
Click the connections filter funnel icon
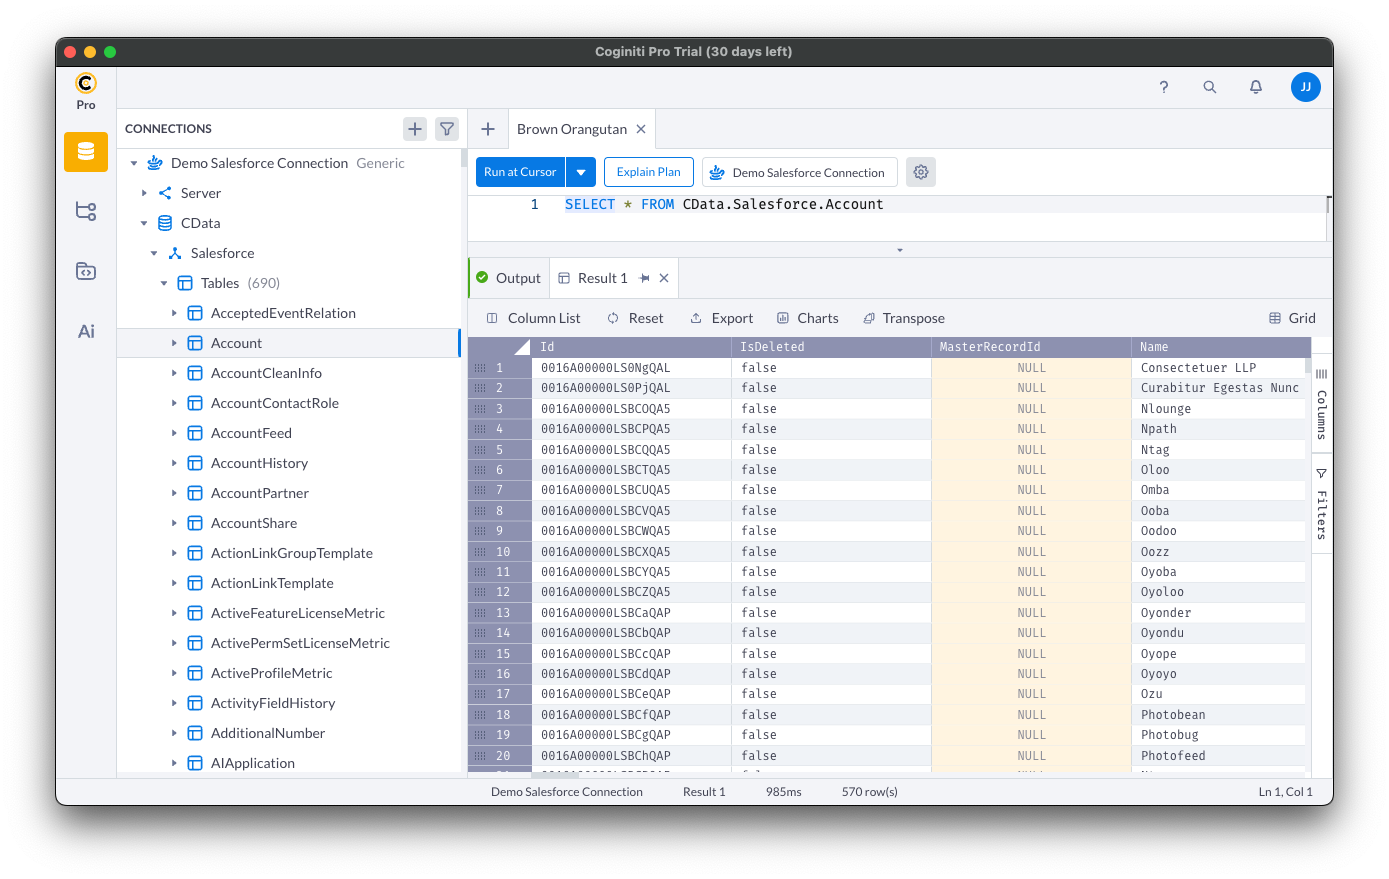[x=447, y=129]
